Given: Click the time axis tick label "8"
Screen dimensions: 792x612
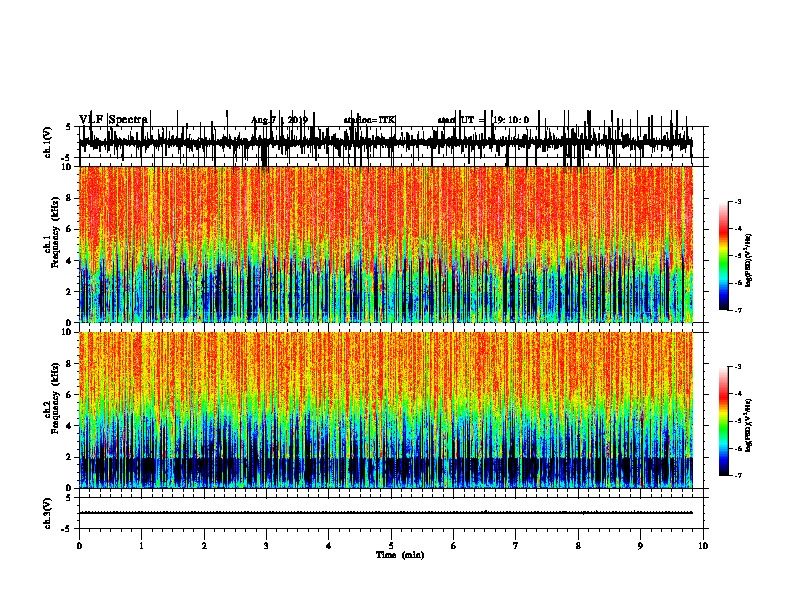Looking at the screenshot, I should click(x=578, y=546).
